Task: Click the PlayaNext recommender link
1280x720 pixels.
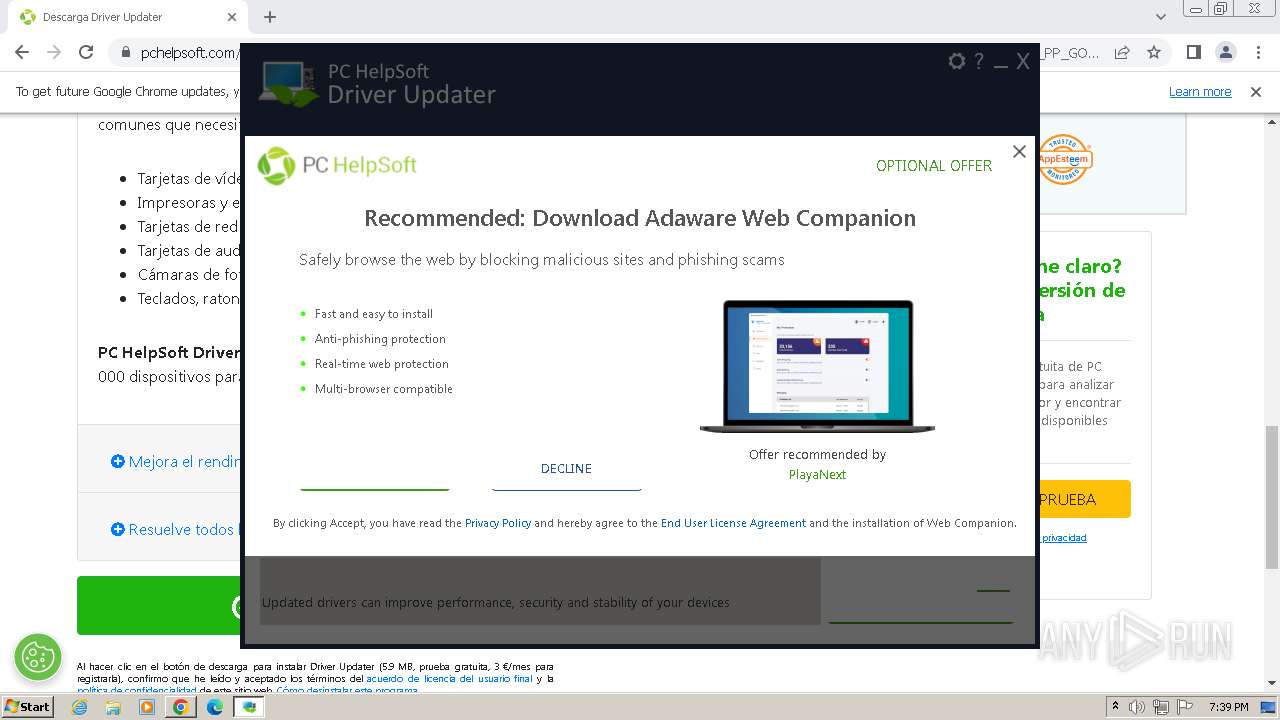Action: [x=817, y=475]
